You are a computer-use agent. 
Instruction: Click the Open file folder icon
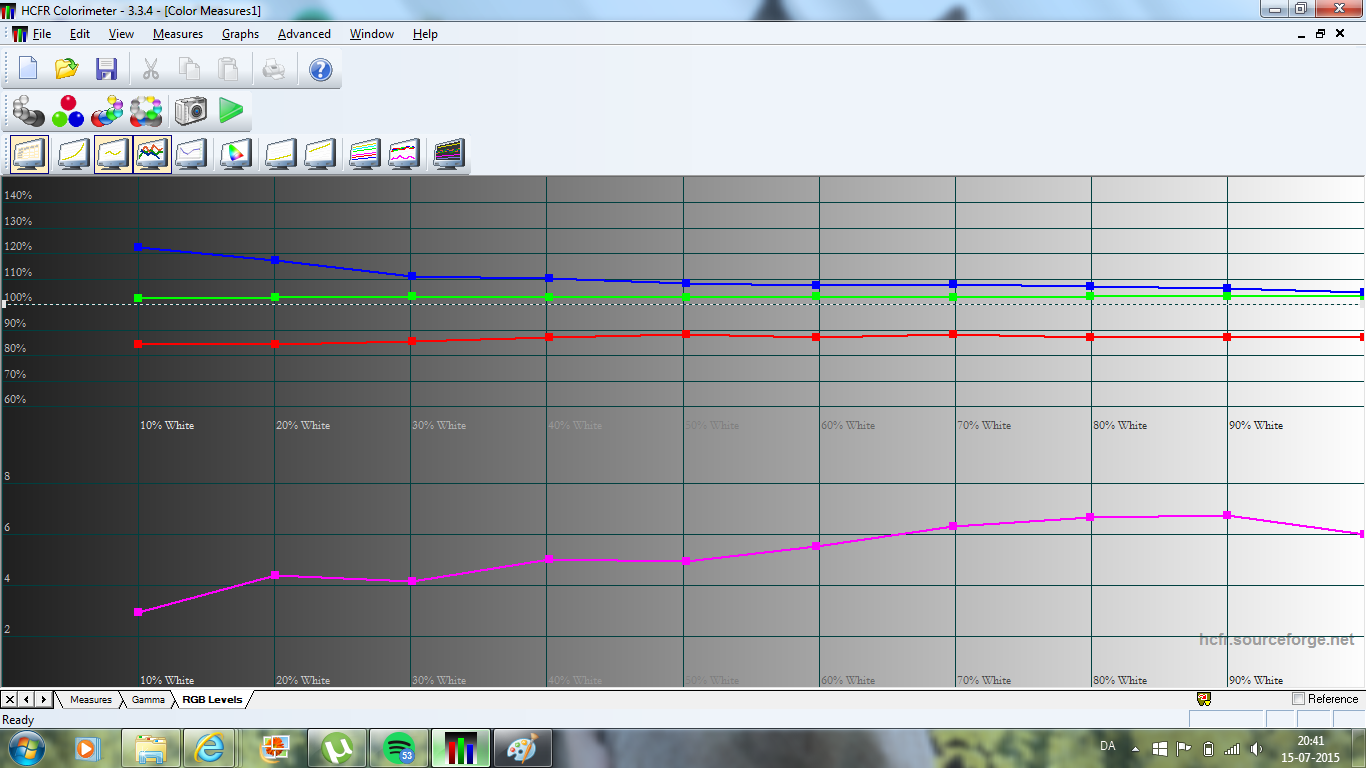coord(67,69)
